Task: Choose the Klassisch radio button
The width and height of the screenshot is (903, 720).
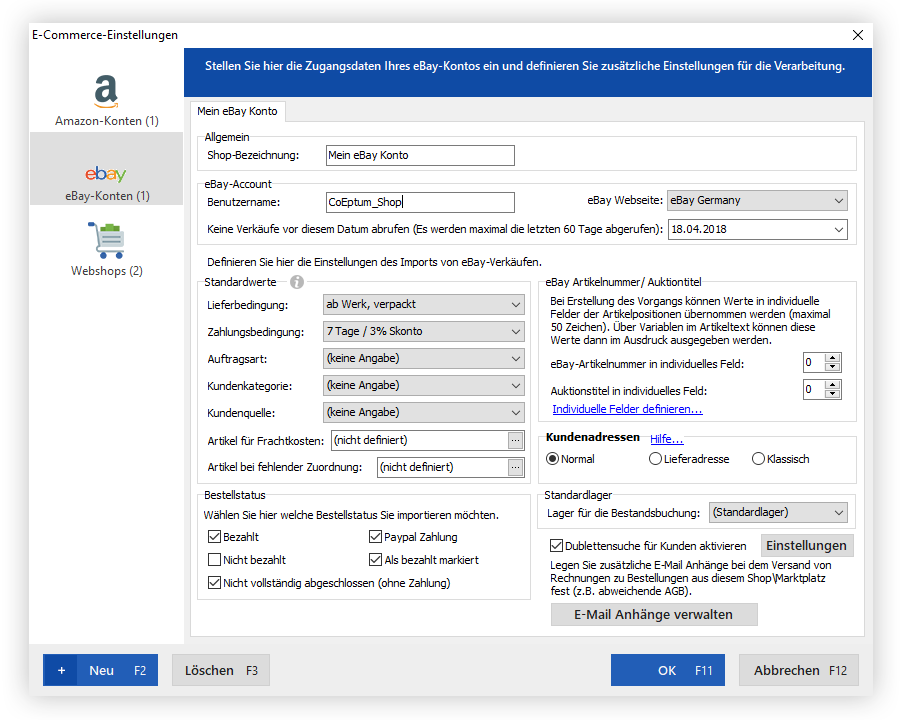Action: 758,459
